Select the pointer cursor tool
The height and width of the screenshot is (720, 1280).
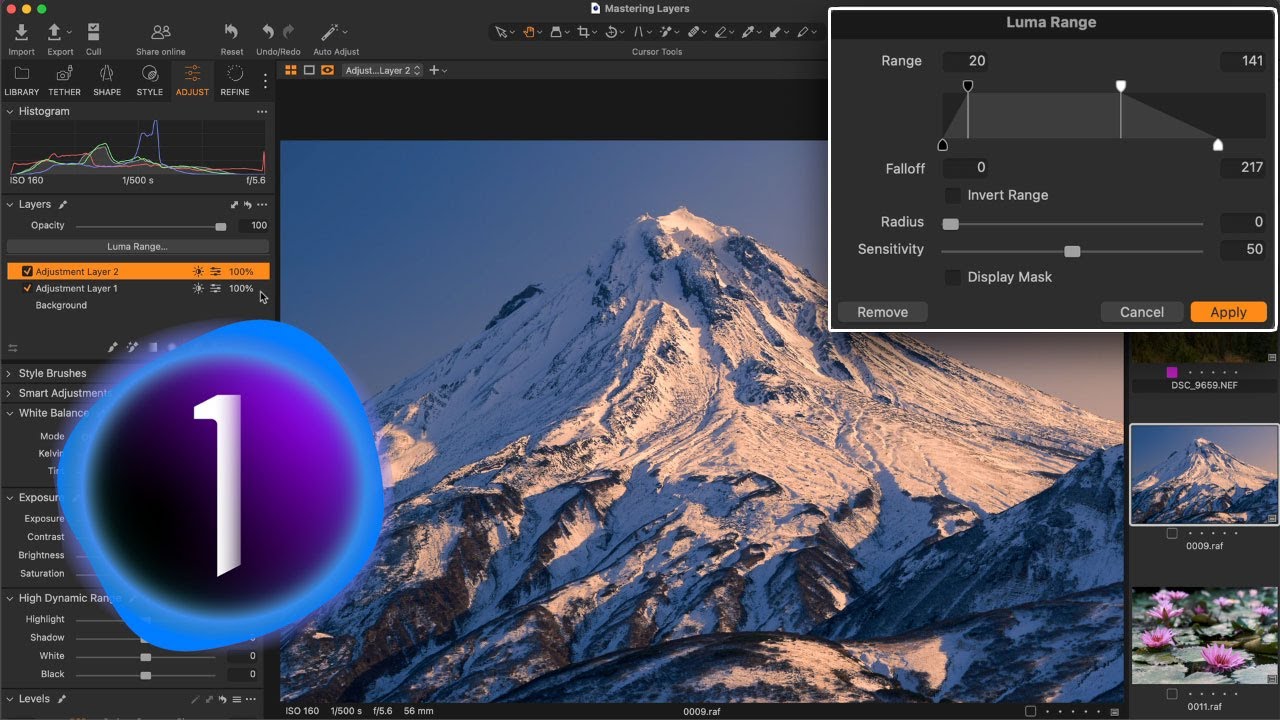click(x=501, y=33)
